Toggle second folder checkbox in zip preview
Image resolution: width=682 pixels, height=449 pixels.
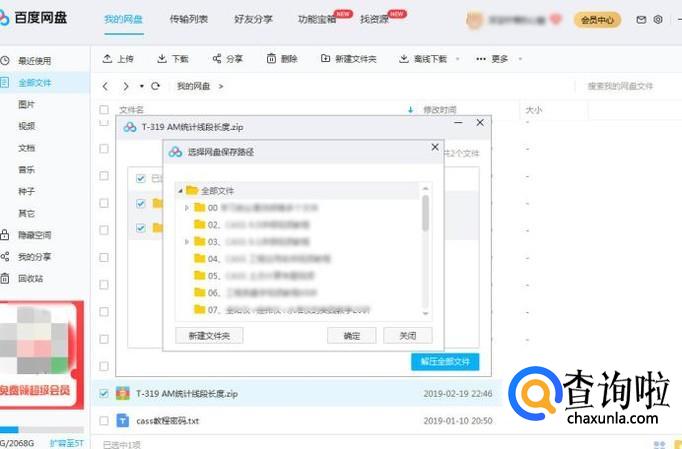(140, 228)
